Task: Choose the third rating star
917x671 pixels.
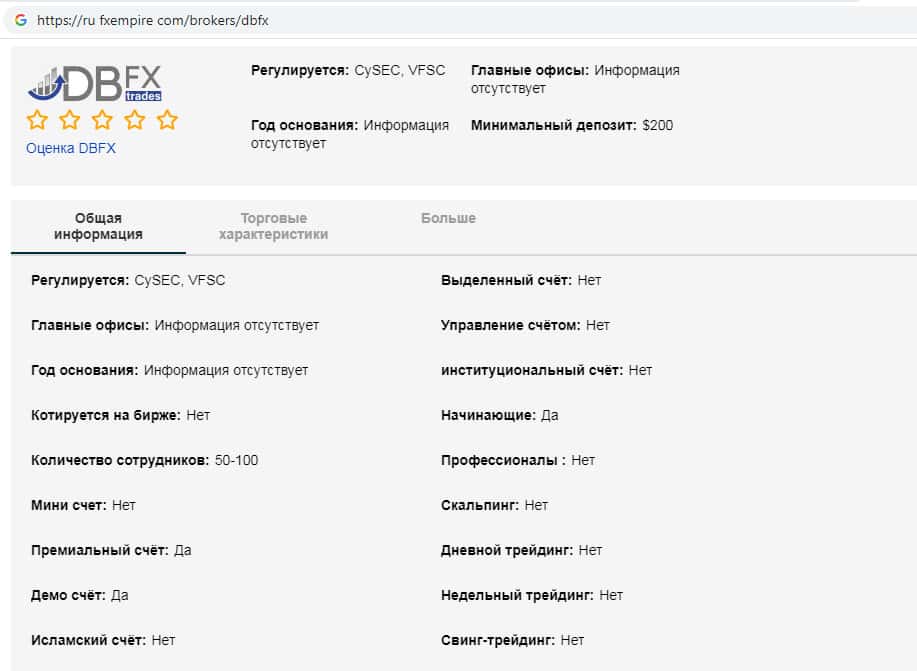Action: [x=103, y=121]
